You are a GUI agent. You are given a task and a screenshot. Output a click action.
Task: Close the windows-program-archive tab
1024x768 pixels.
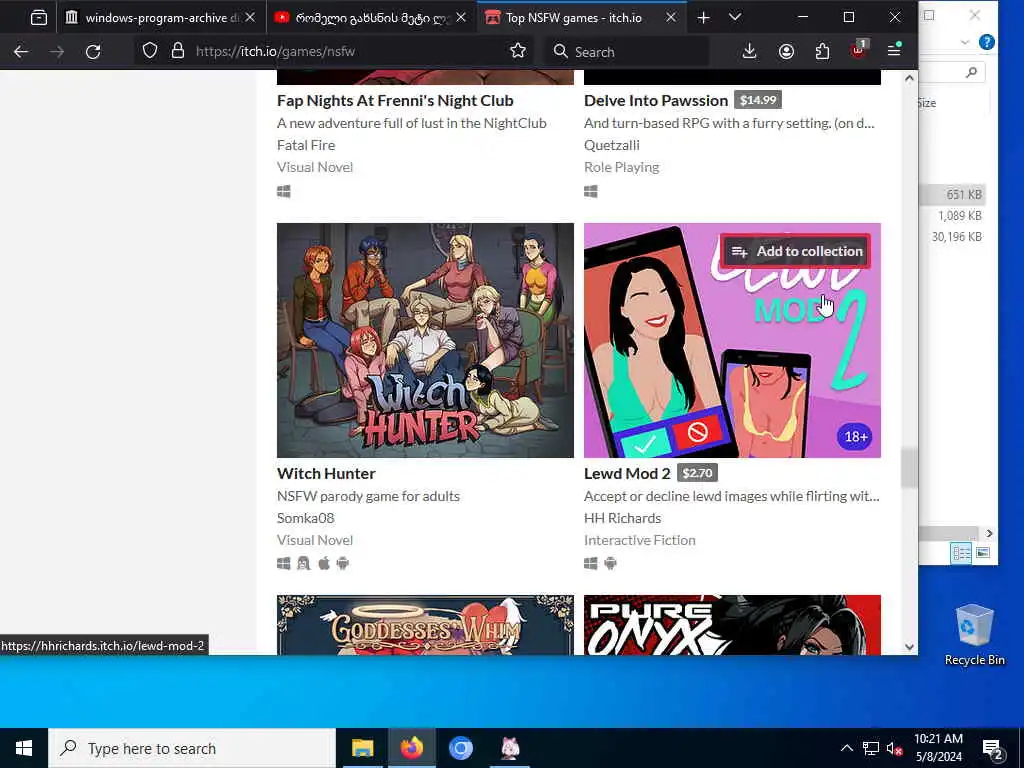pos(250,18)
